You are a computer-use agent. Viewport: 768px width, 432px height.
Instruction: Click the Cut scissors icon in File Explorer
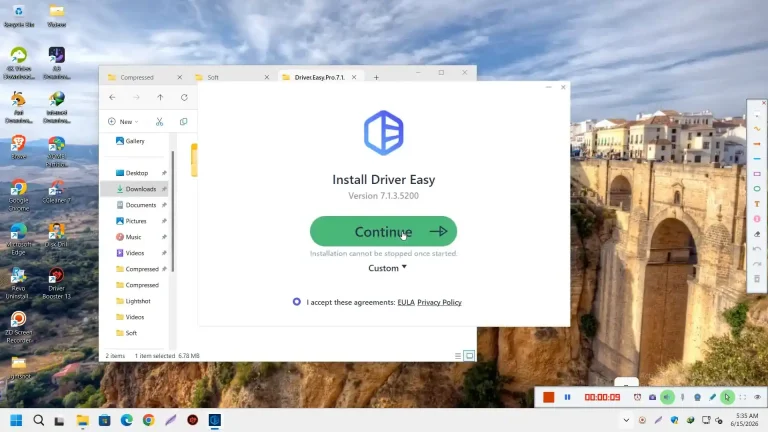tap(159, 121)
